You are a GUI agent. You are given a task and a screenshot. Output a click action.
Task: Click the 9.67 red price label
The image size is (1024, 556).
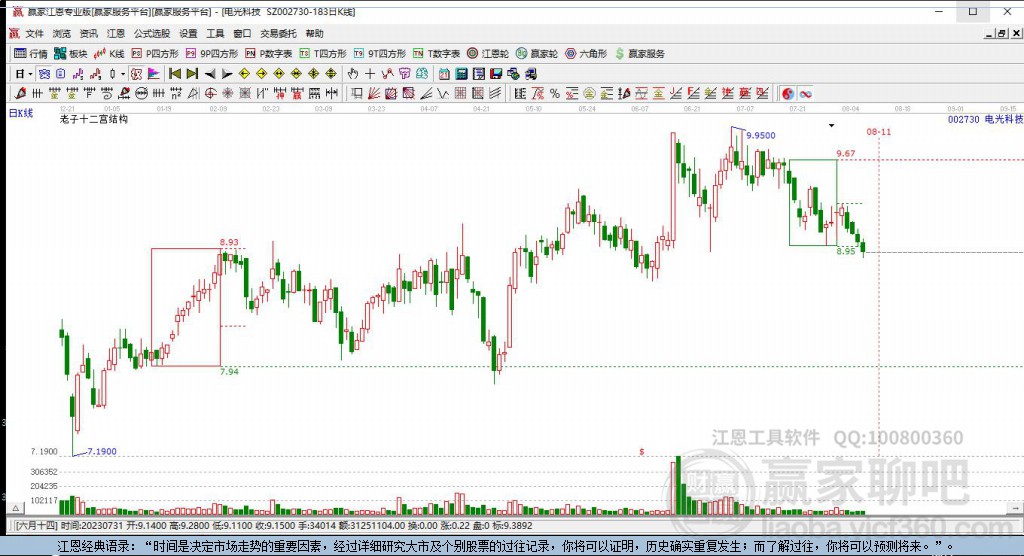pyautogui.click(x=846, y=154)
